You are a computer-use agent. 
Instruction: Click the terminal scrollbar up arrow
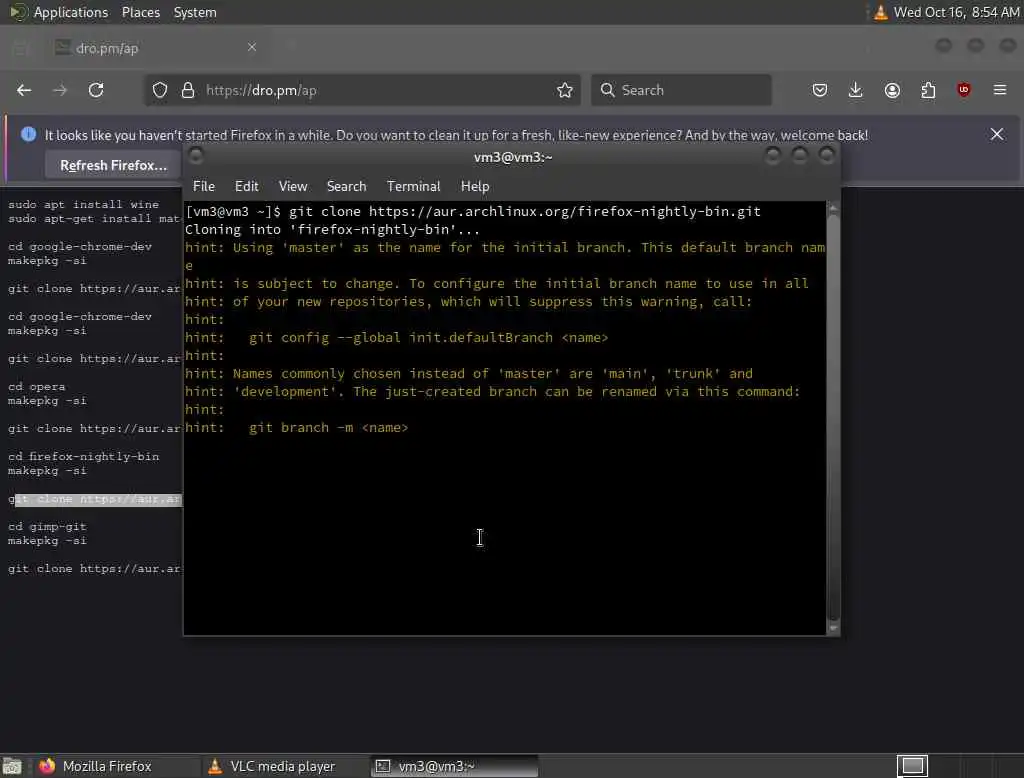pyautogui.click(x=833, y=208)
